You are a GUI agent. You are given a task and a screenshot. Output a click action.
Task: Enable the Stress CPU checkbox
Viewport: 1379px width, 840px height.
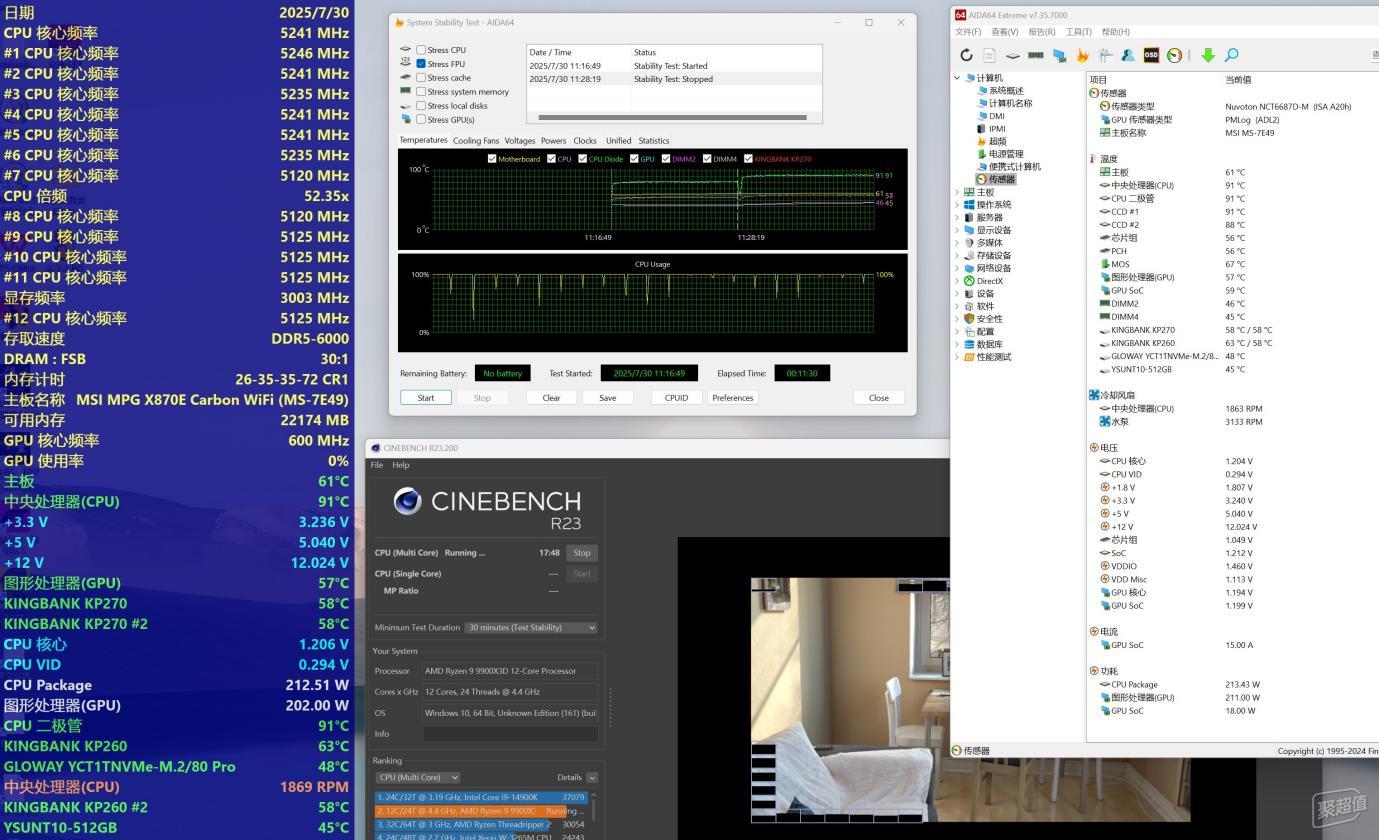(x=421, y=50)
